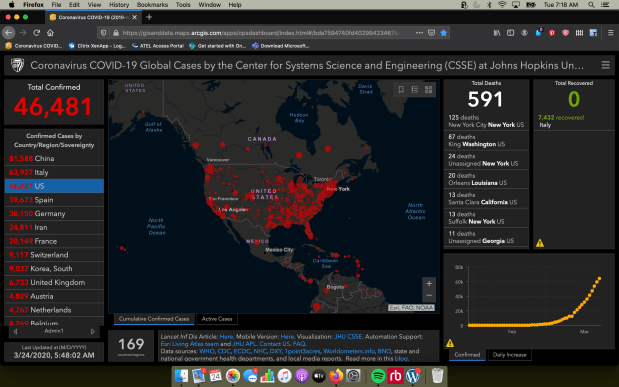The width and height of the screenshot is (619, 387).
Task: Open the Trash in the Dock
Action: (x=437, y=376)
